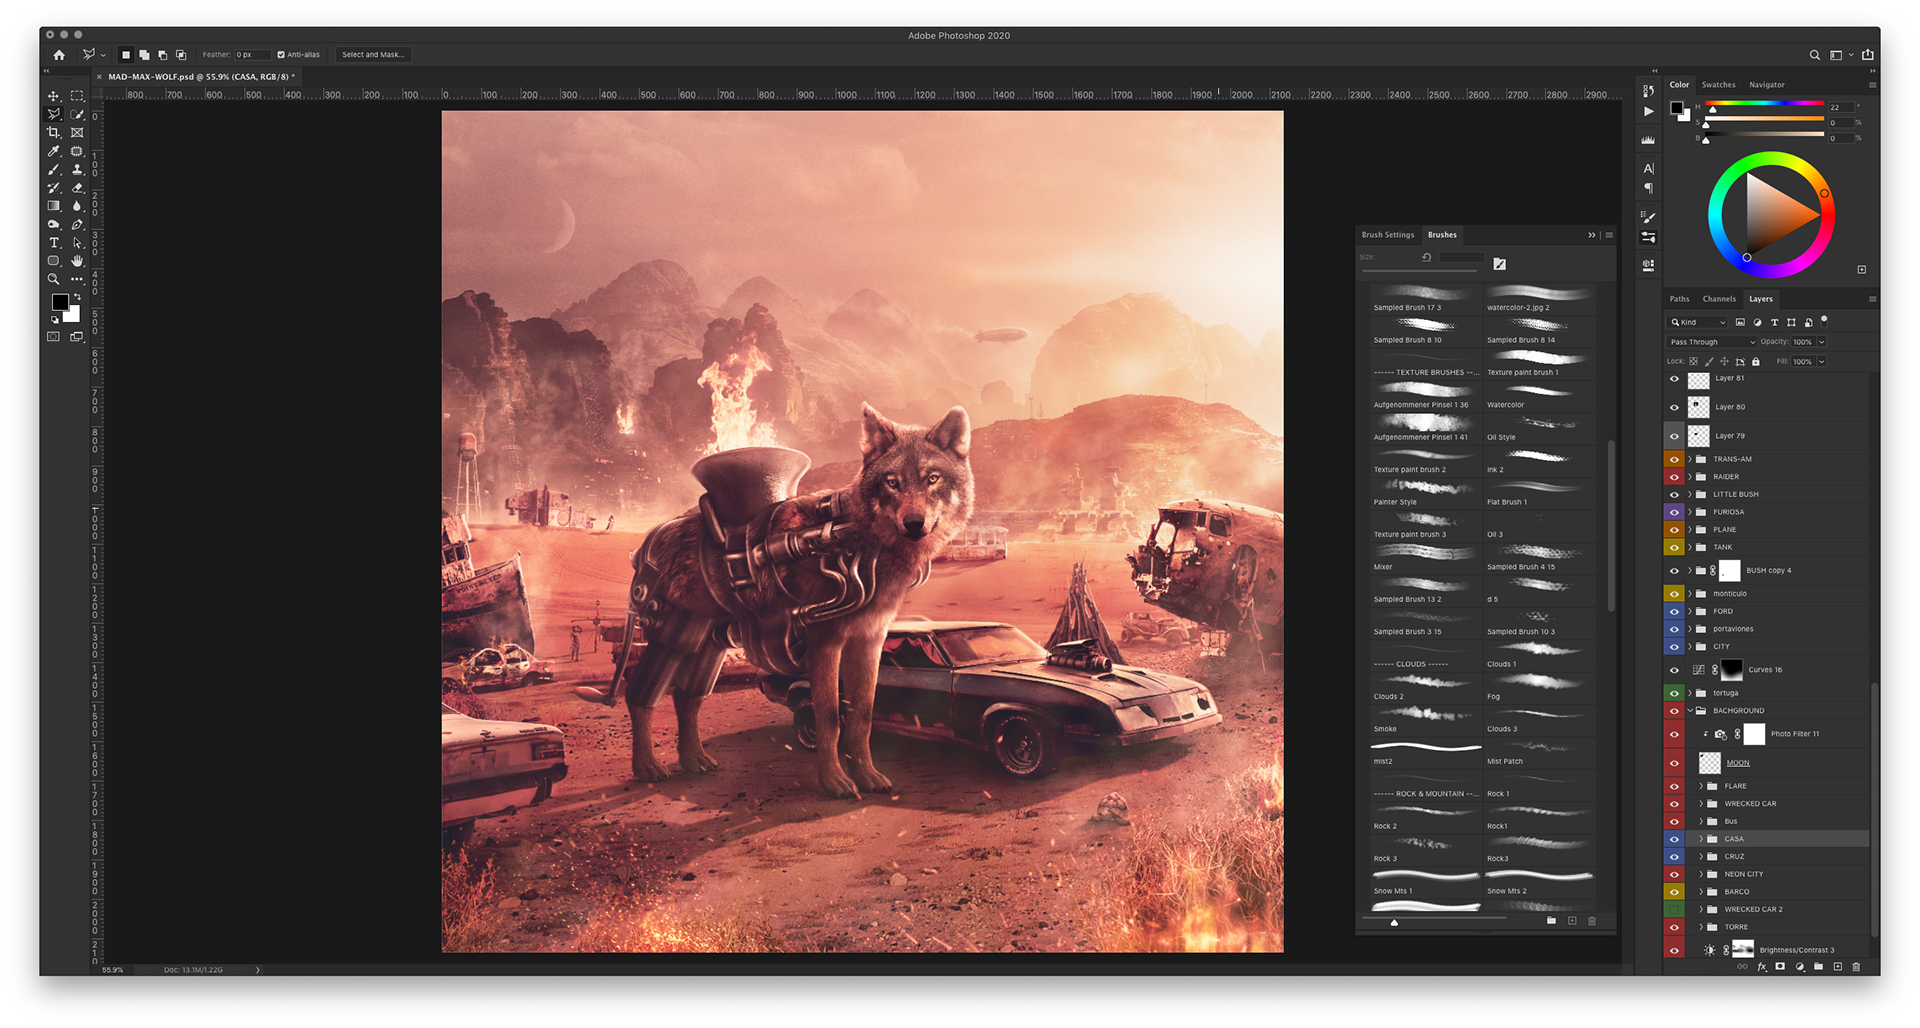The width and height of the screenshot is (1920, 1028).
Task: Switch to the Brush Settings tab
Action: pyautogui.click(x=1387, y=235)
